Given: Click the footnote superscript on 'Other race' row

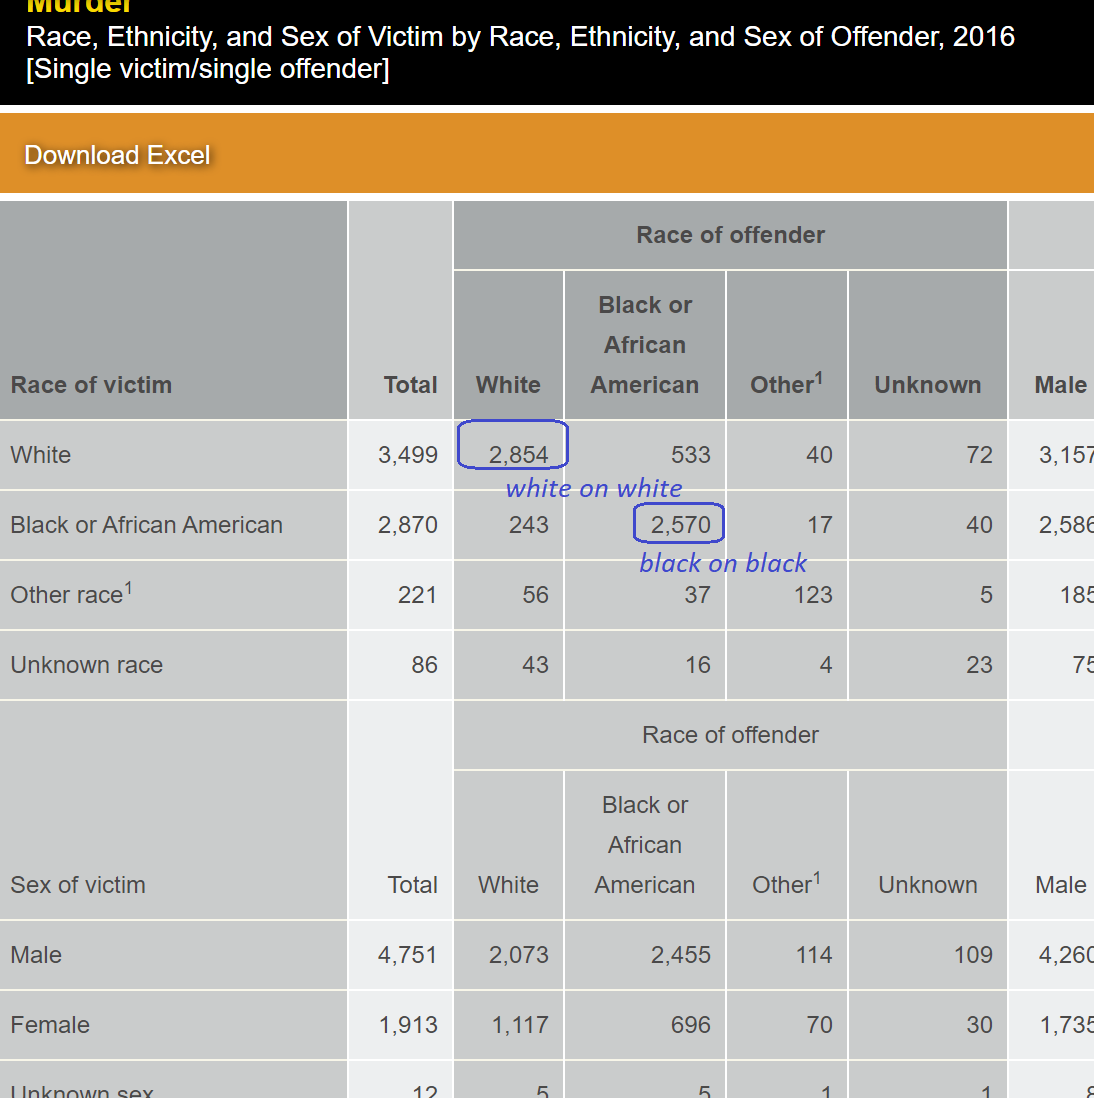Looking at the screenshot, I should coord(128,588).
